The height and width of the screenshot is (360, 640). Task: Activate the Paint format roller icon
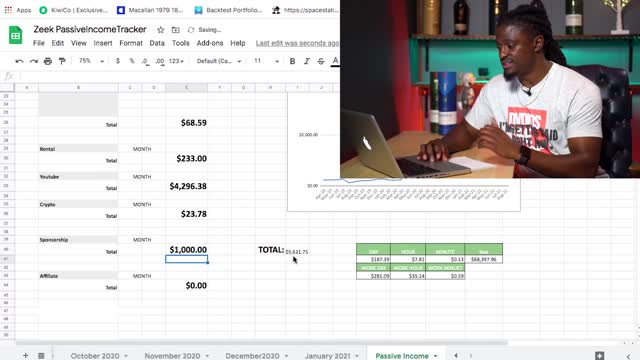tap(62, 61)
